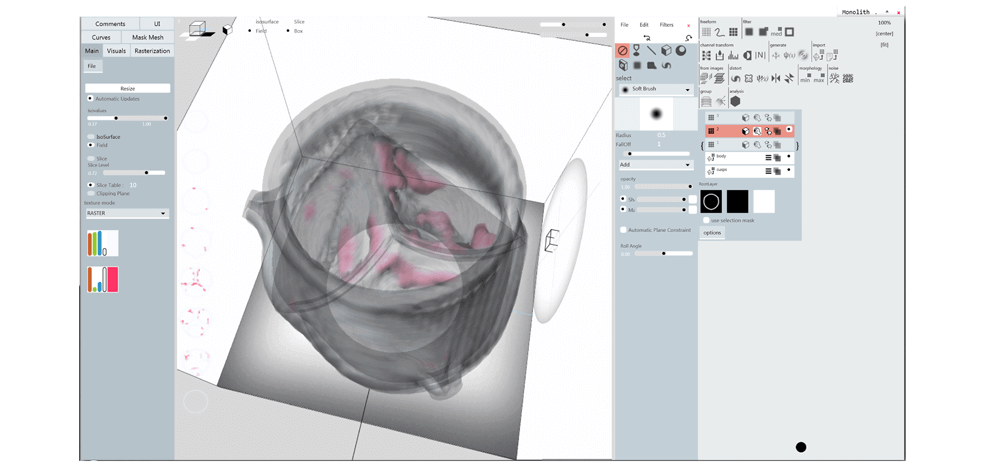990x468 pixels.
Task: Click the [fit] view button
Action: pos(884,44)
